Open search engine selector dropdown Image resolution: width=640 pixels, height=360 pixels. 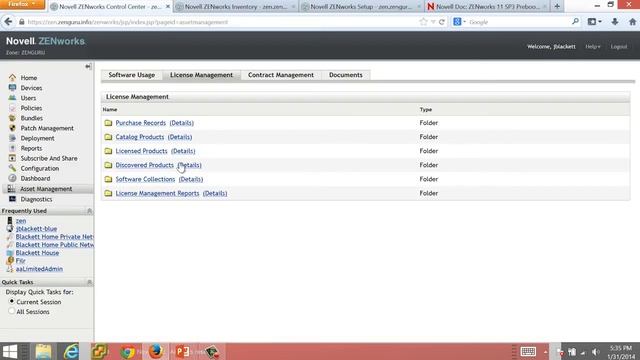[459, 22]
